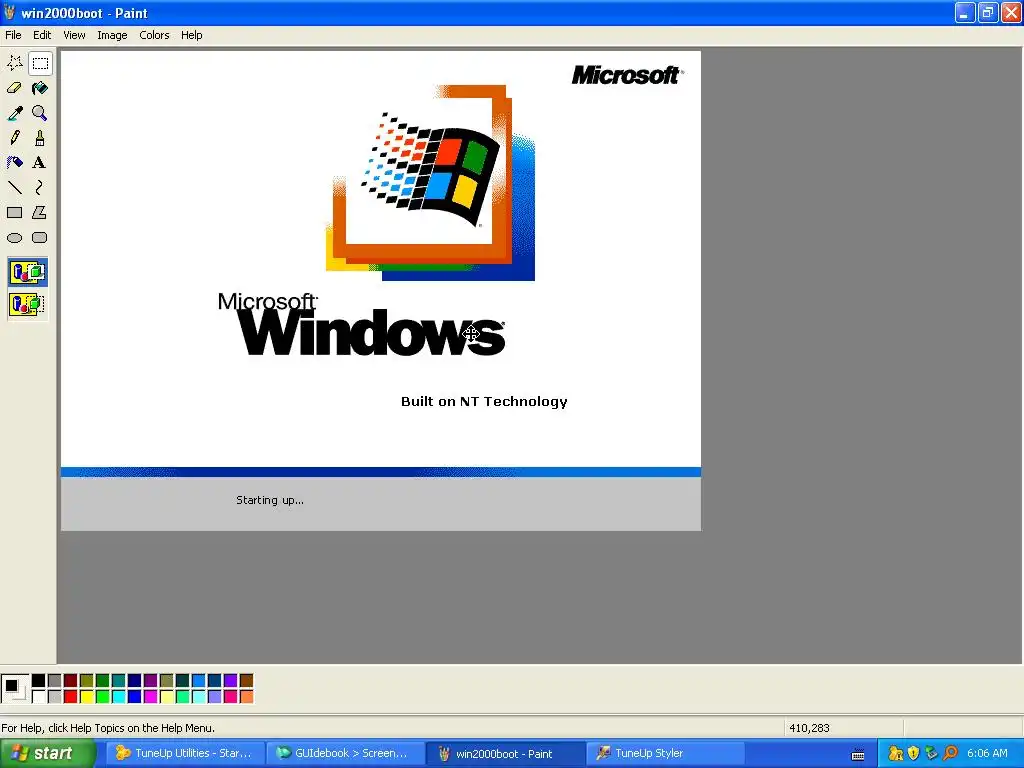Activate the Fill With Color bucket tool

point(40,88)
